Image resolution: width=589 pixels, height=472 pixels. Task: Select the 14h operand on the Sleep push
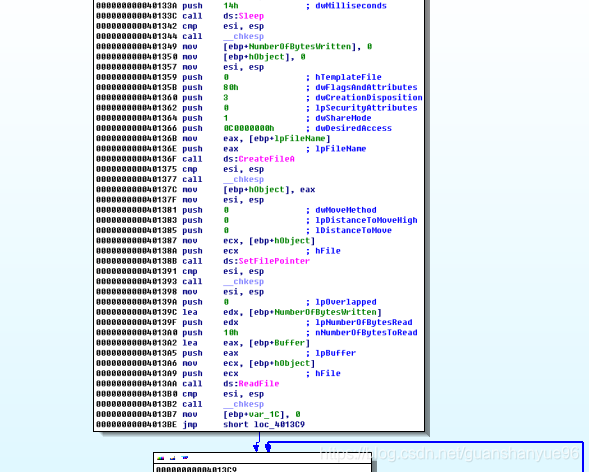[x=231, y=6]
